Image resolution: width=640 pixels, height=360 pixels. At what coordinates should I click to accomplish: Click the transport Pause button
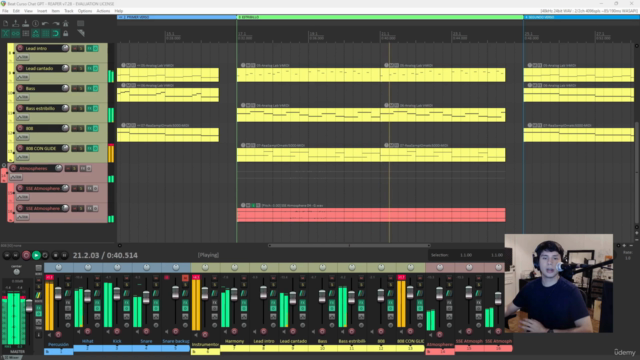(64, 255)
